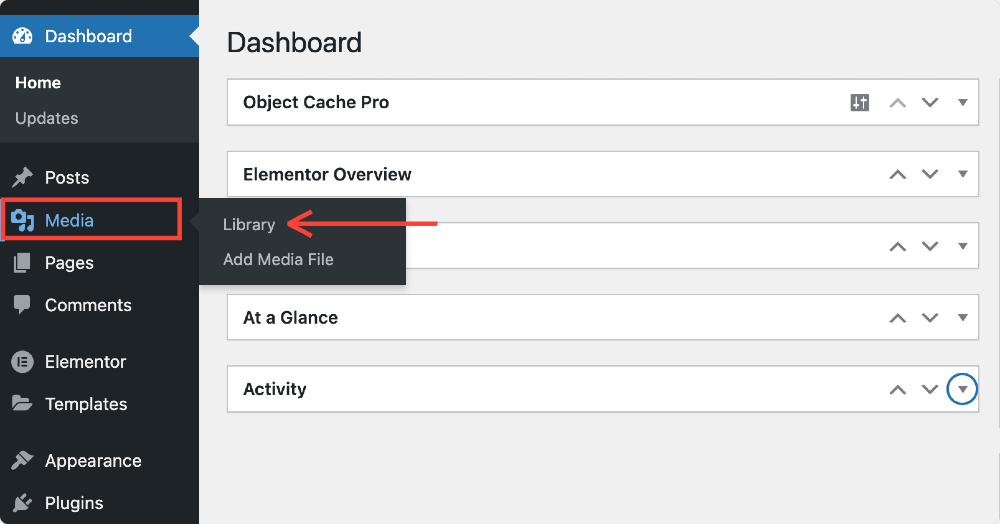Open Object Cache Pro settings sliders icon
This screenshot has width=1000, height=524.
point(860,102)
